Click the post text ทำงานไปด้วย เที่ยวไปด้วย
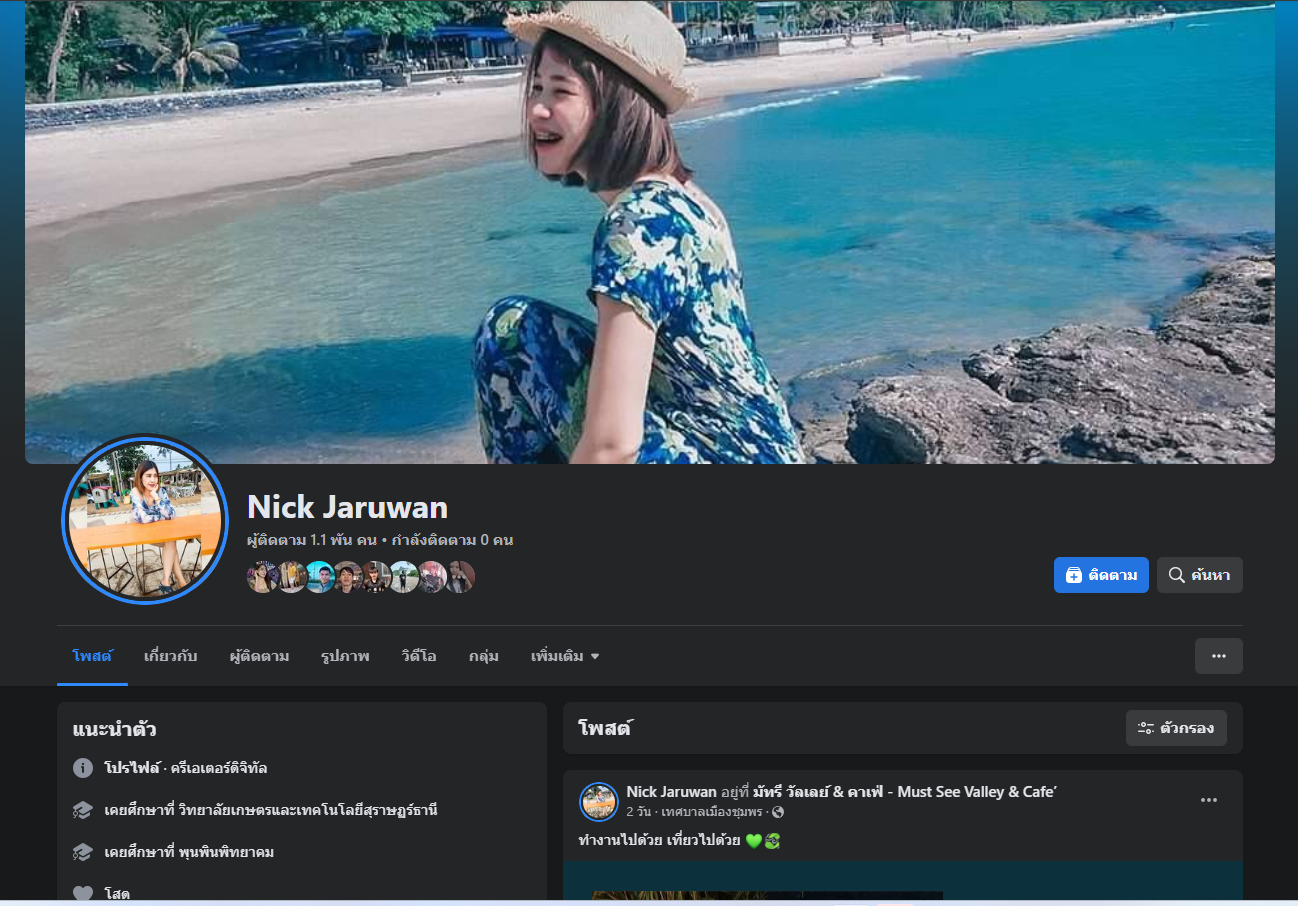This screenshot has height=906, width=1298. [660, 840]
